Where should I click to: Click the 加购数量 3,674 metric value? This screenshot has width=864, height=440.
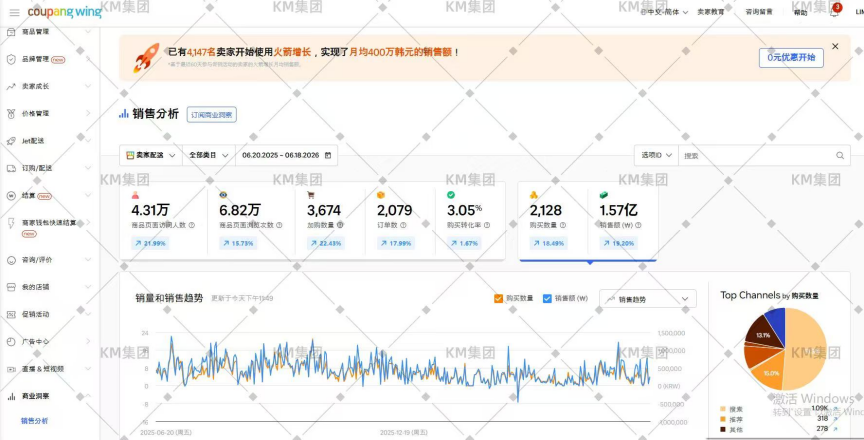click(324, 210)
